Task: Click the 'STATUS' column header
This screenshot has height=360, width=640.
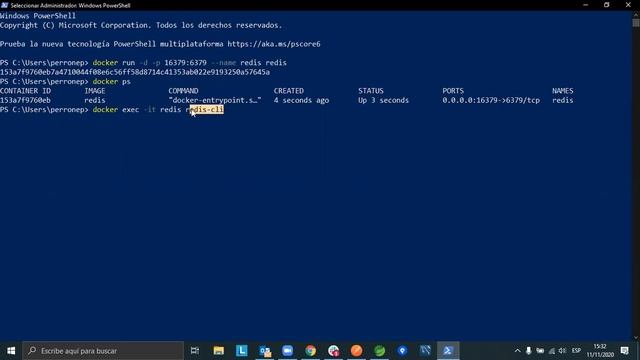Action: coord(371,91)
